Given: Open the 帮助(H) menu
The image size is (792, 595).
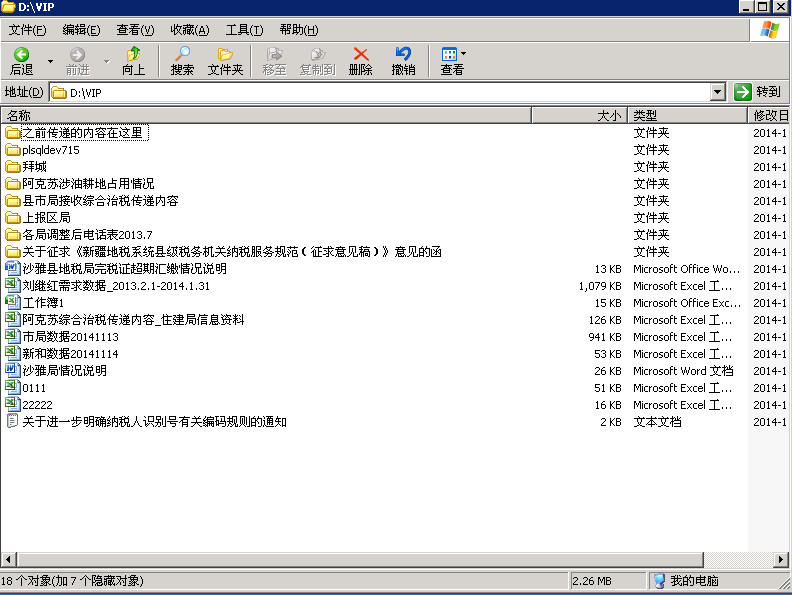Looking at the screenshot, I should (299, 30).
